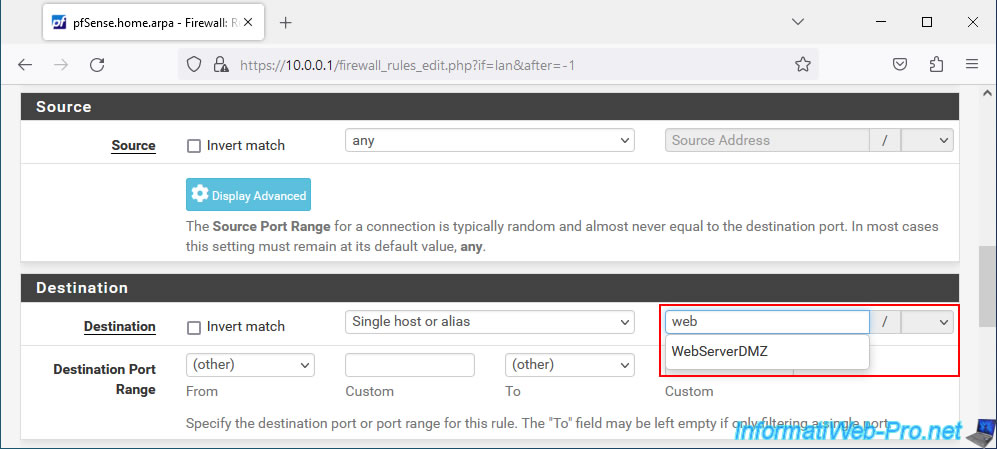Bookmark this page with the star icon

click(x=803, y=64)
